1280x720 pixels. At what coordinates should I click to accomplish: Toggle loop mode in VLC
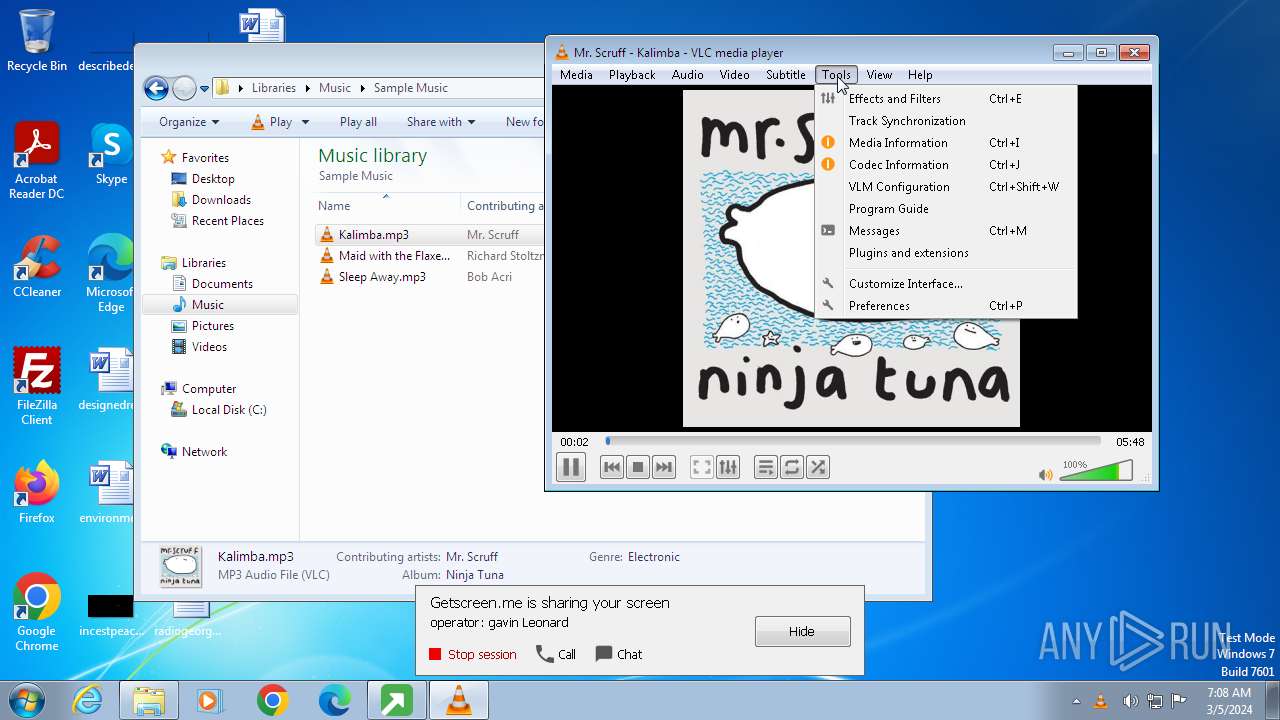click(x=792, y=467)
